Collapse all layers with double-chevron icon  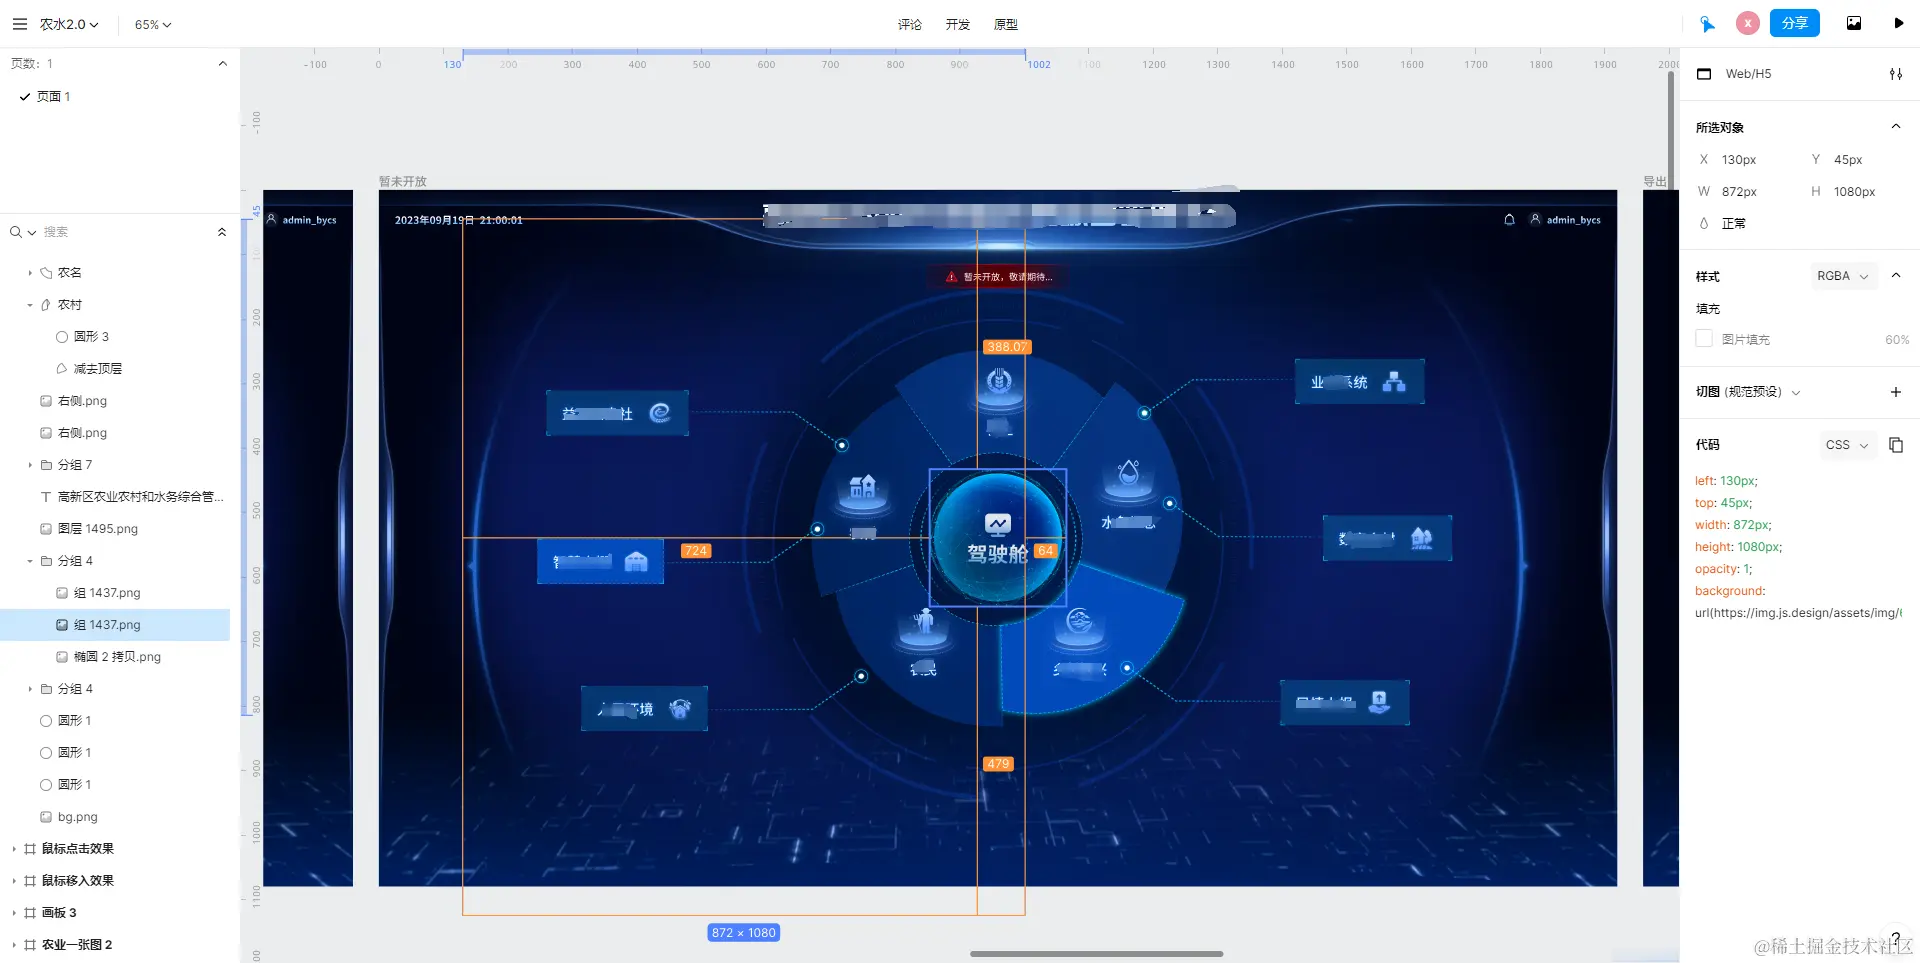click(x=222, y=232)
